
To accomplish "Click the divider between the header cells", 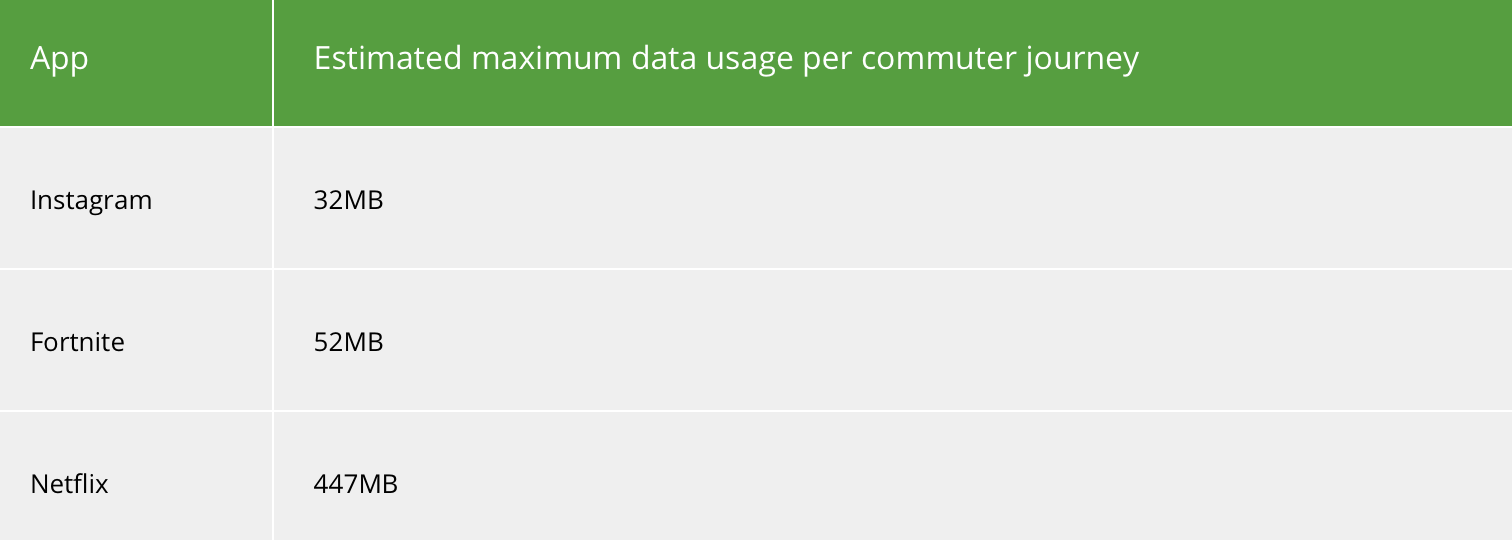I will (273, 63).
